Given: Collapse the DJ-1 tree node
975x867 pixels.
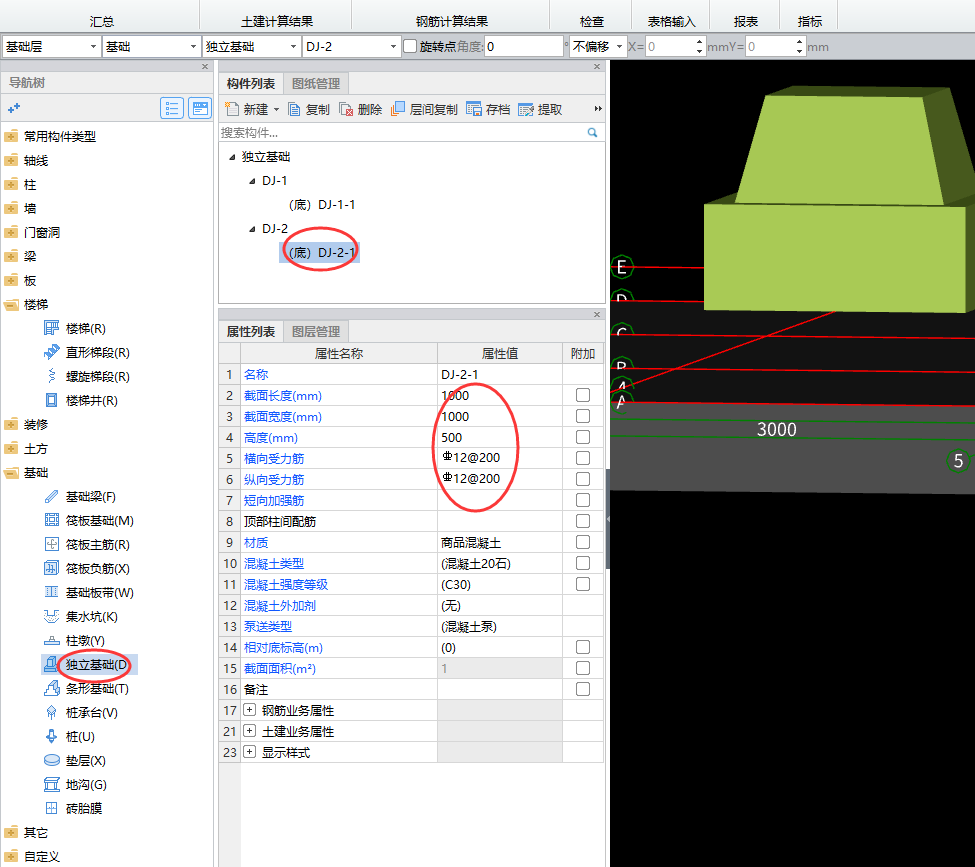Looking at the screenshot, I should [x=252, y=181].
